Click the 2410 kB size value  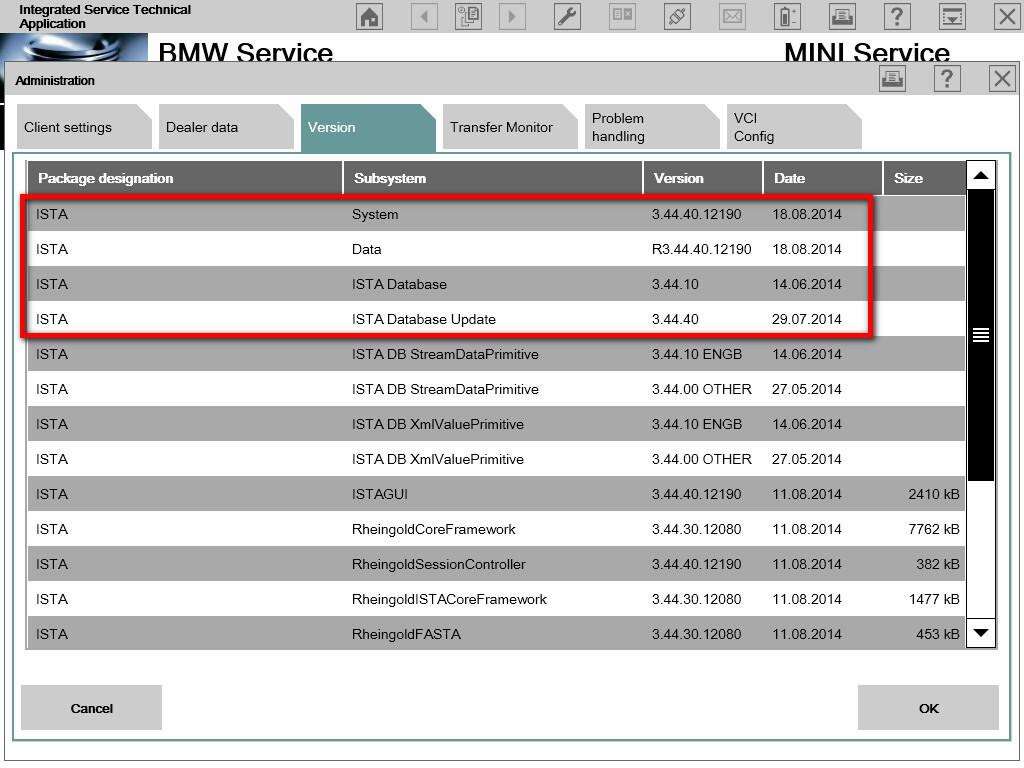point(933,494)
